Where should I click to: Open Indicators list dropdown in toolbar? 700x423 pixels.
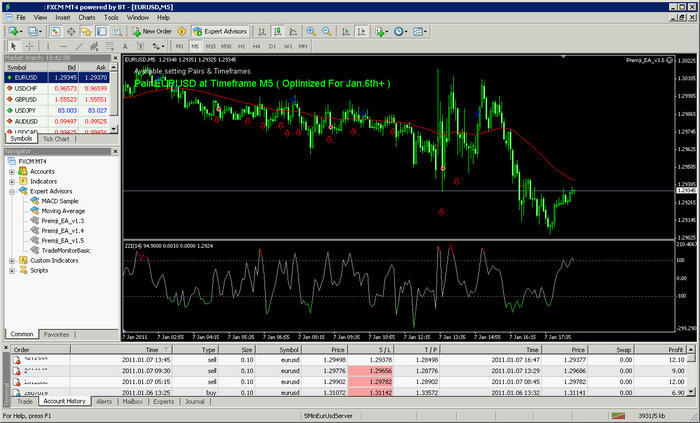381,31
